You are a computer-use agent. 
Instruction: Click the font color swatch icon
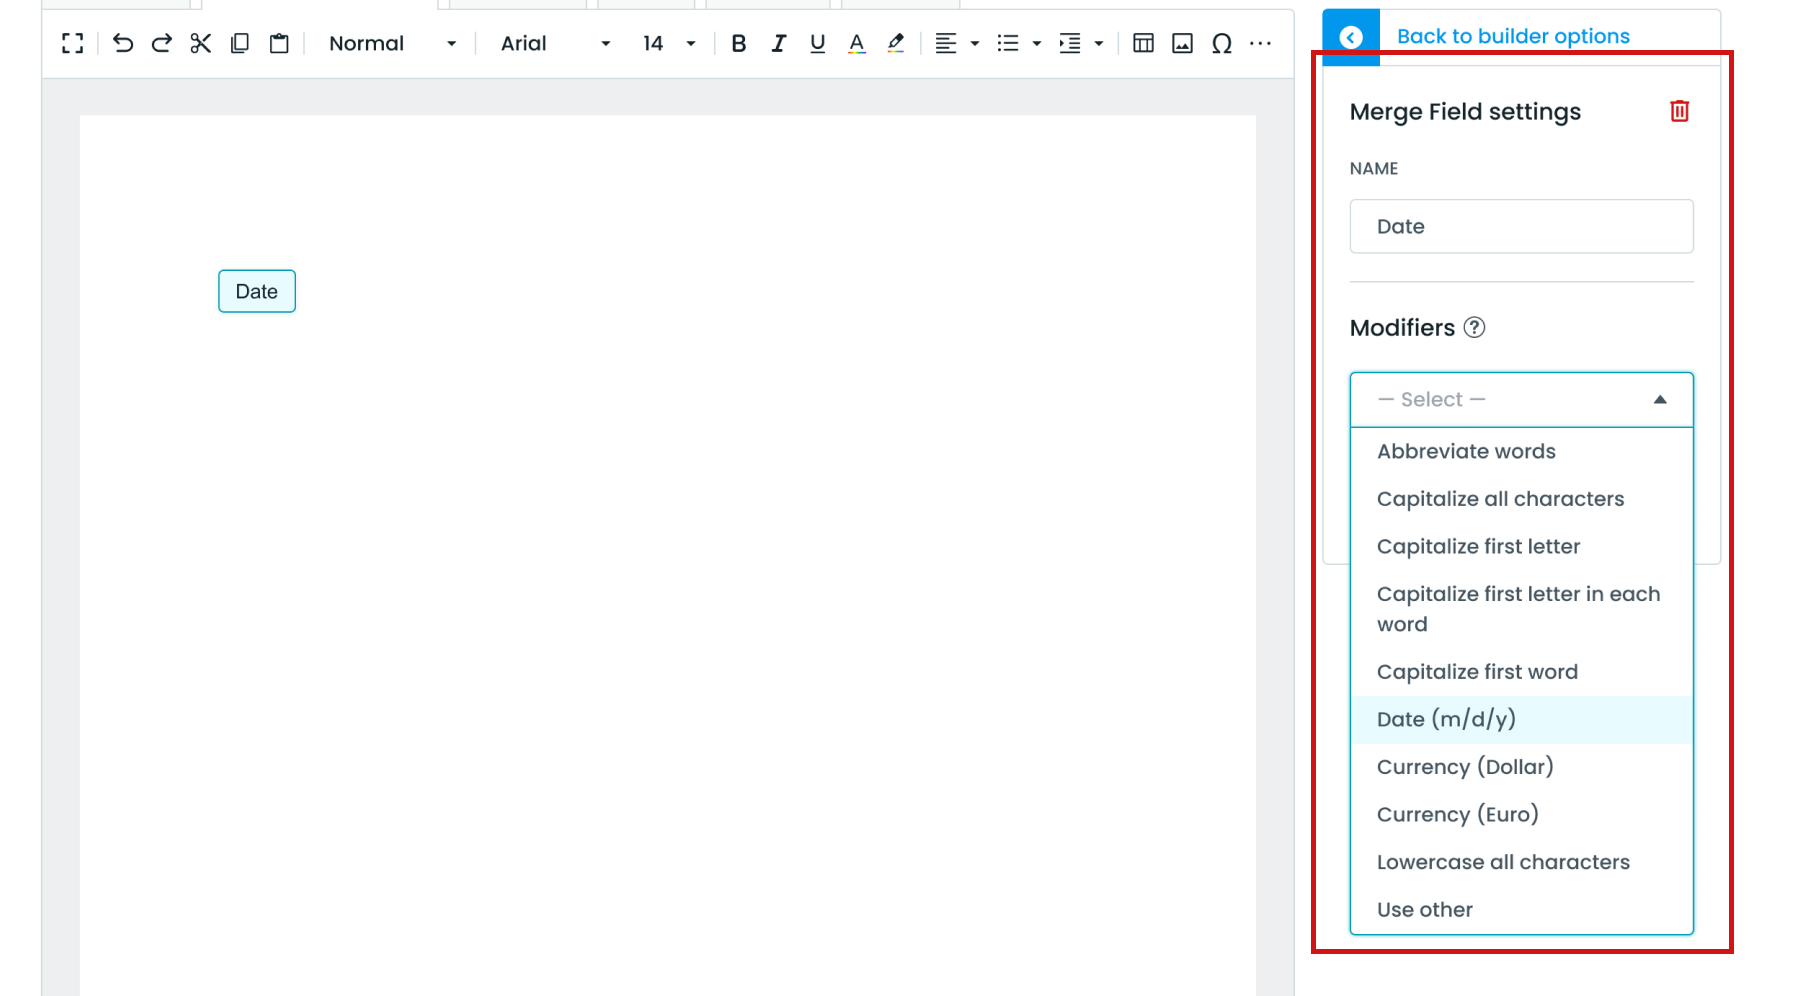coord(856,43)
